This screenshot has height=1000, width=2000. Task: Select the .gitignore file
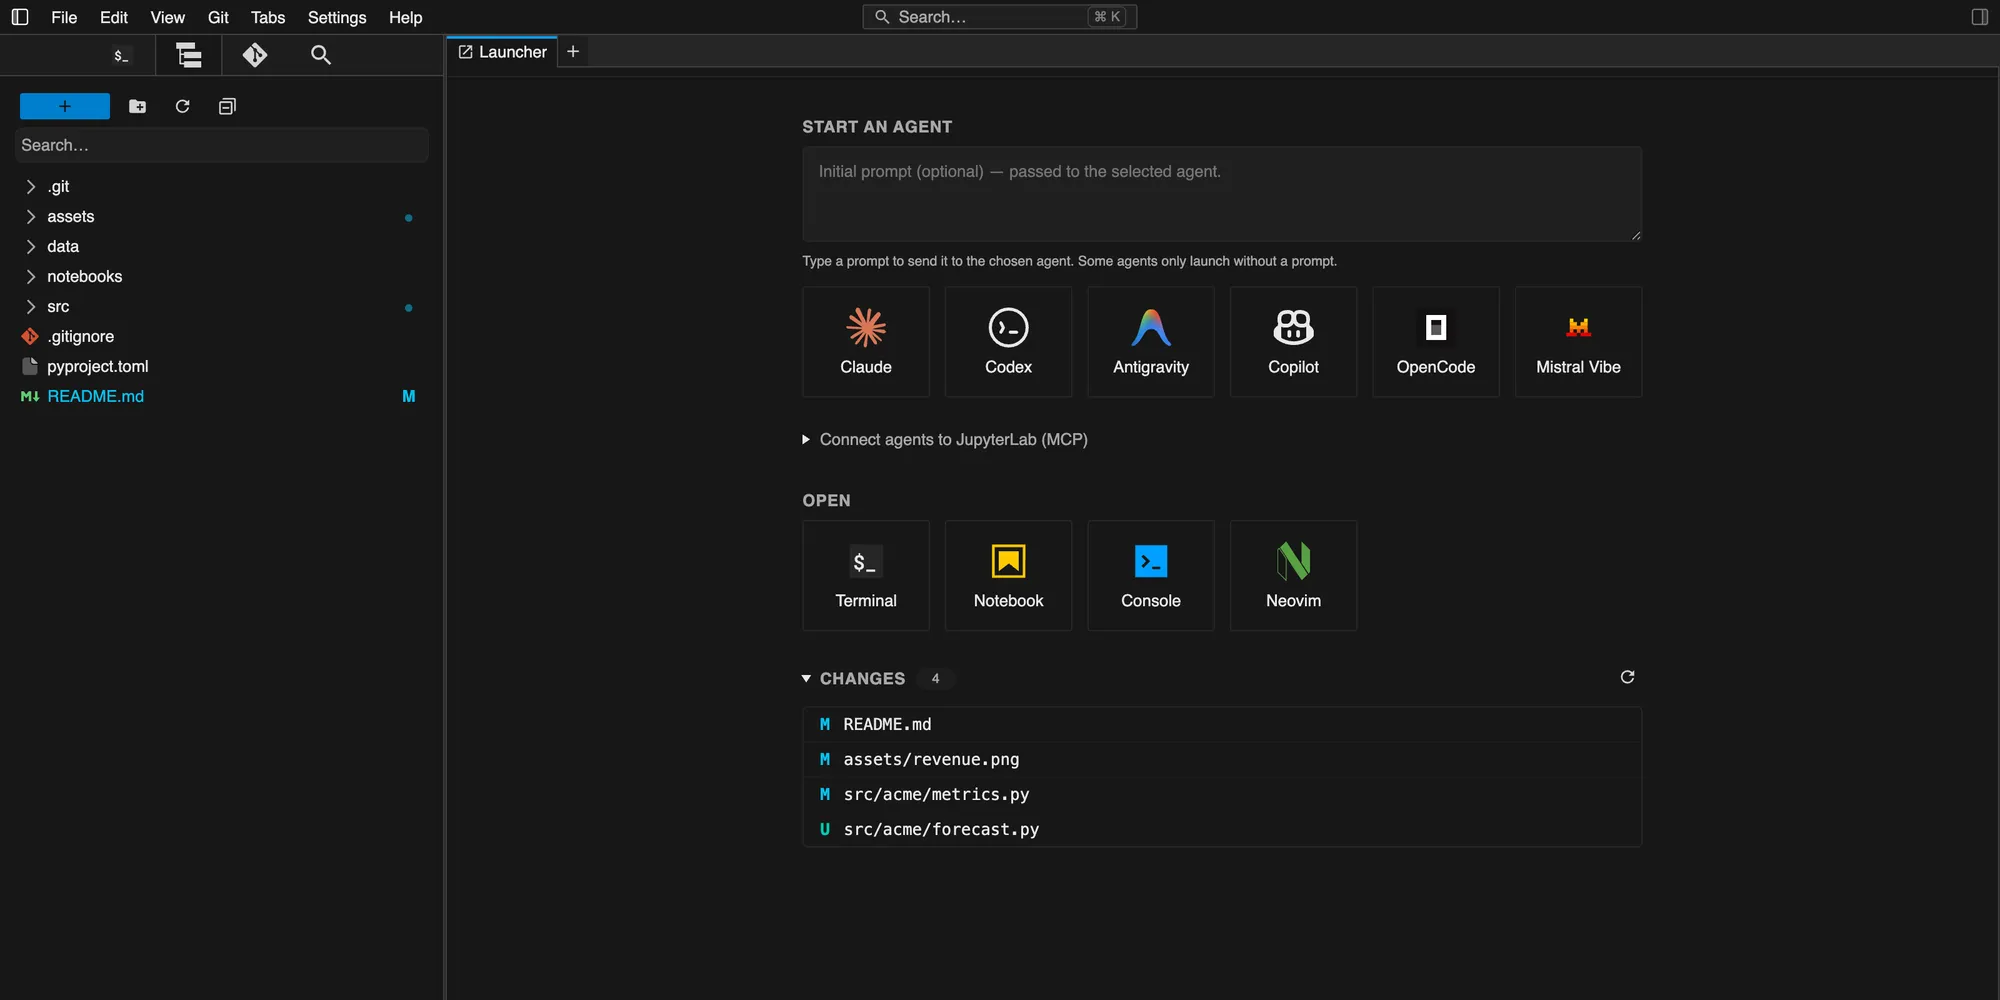[x=221, y=337]
